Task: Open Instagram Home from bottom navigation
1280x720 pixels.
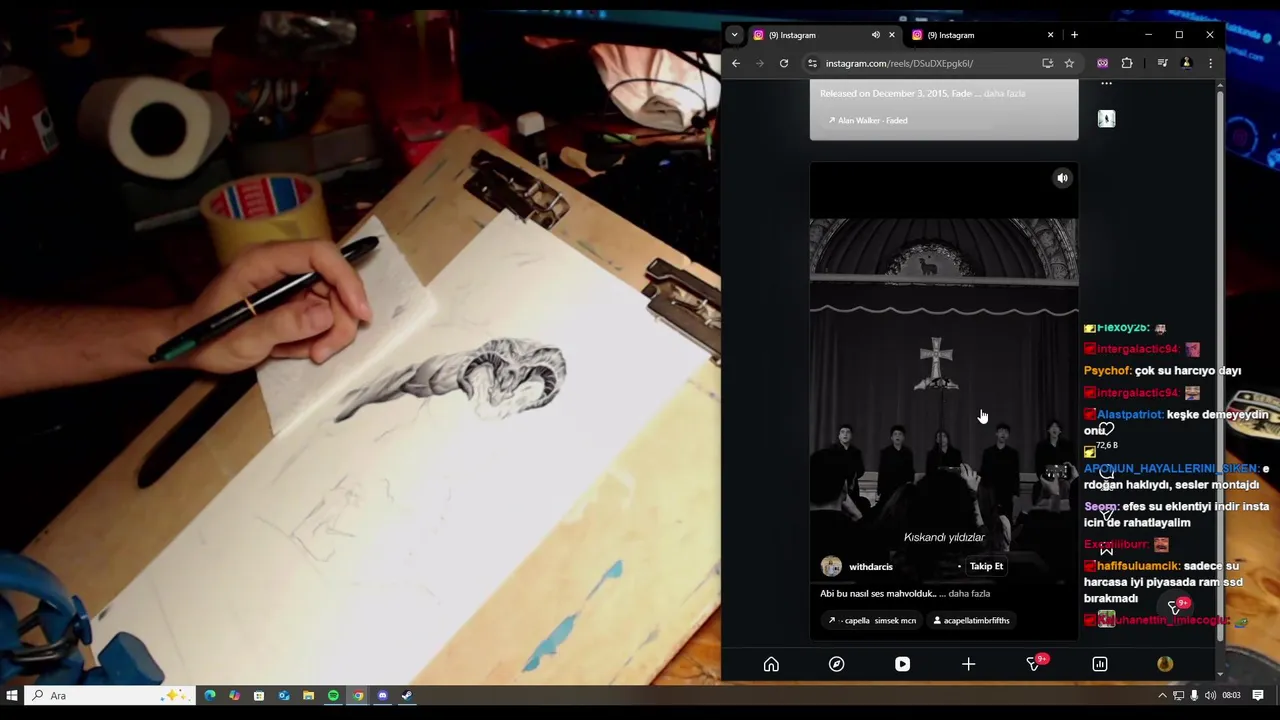Action: pos(771,664)
